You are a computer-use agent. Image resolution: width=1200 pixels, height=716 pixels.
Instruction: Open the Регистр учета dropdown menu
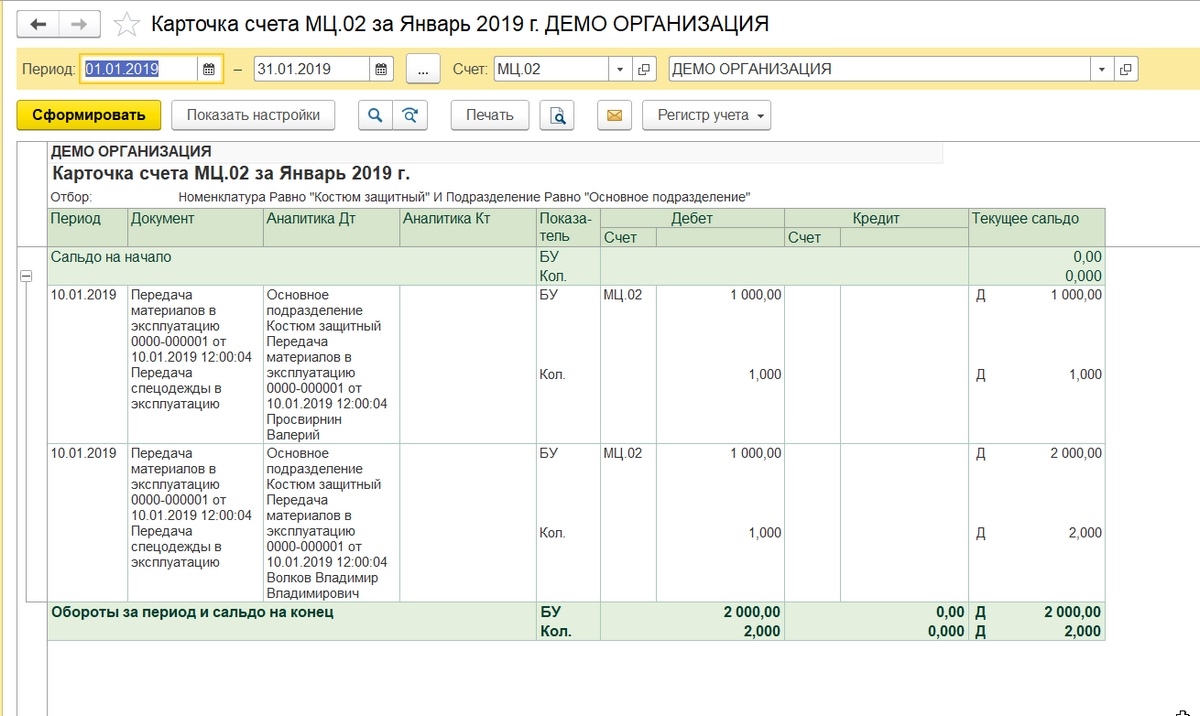(706, 116)
